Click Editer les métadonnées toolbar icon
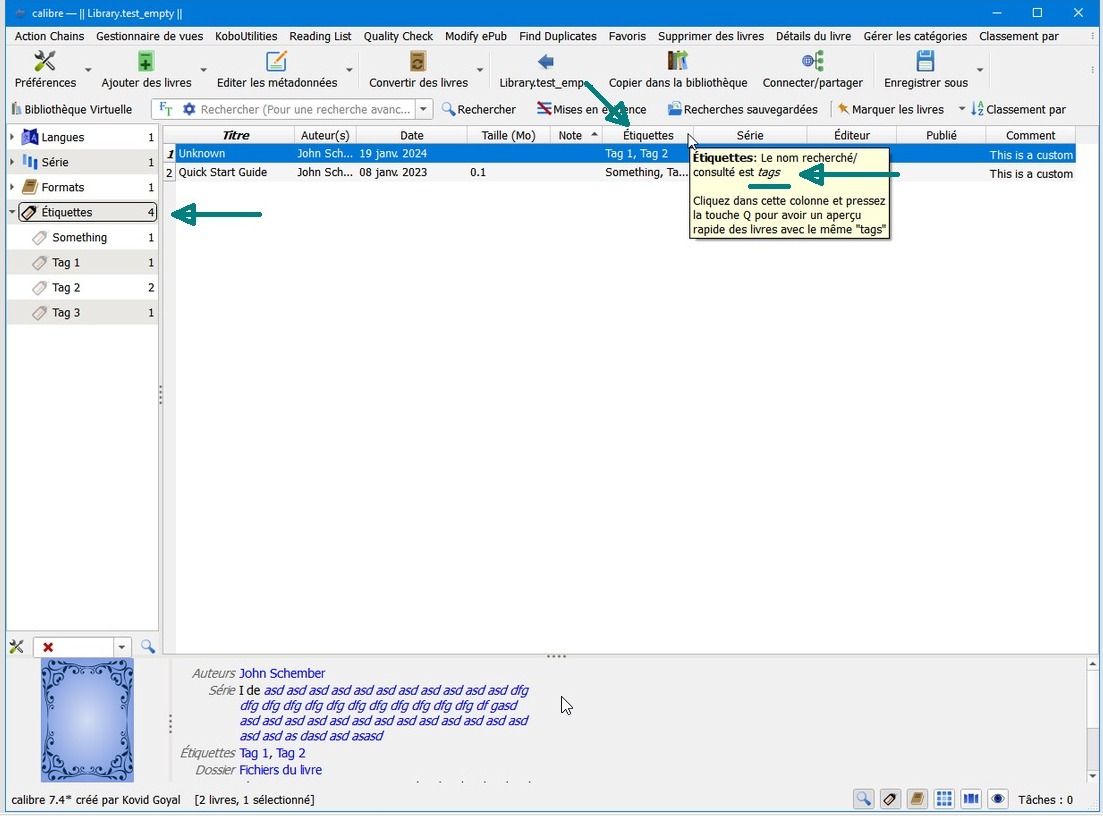 pos(276,62)
